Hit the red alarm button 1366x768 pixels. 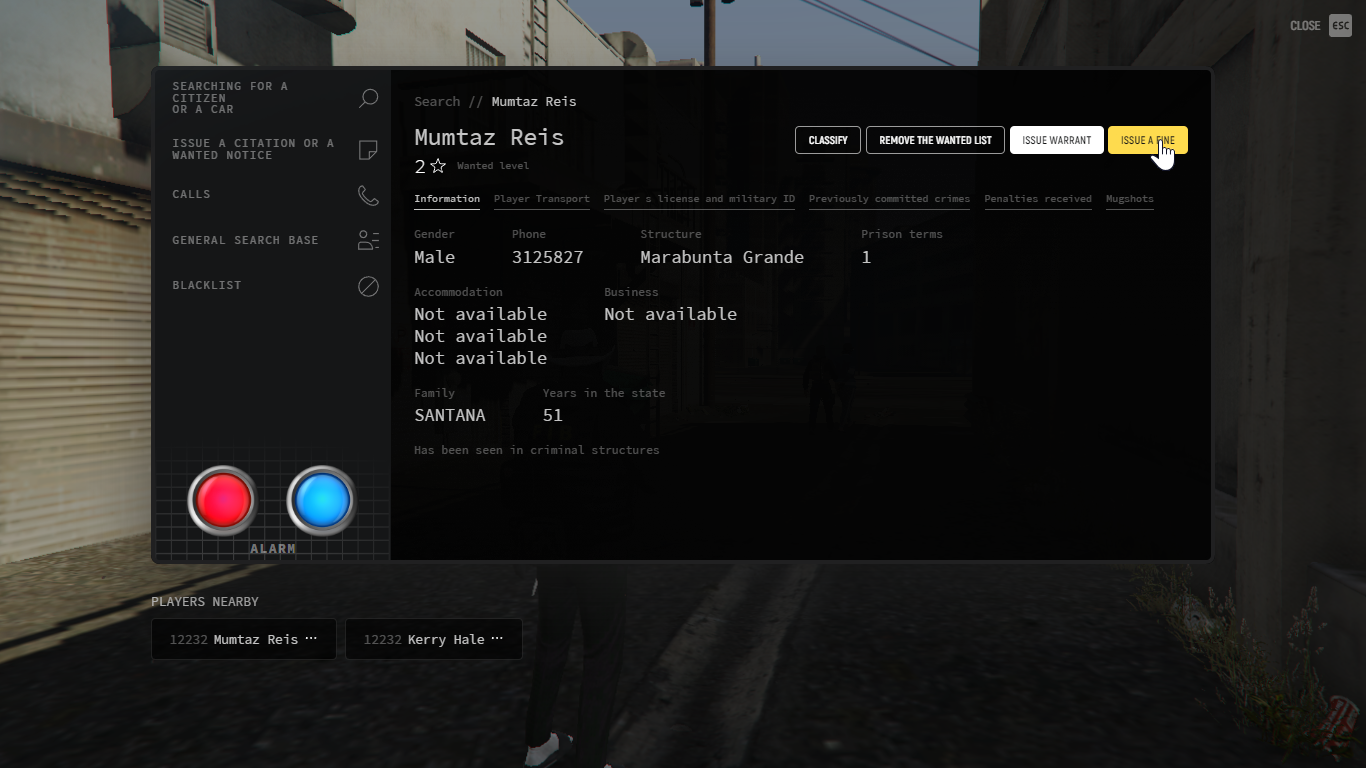222,499
